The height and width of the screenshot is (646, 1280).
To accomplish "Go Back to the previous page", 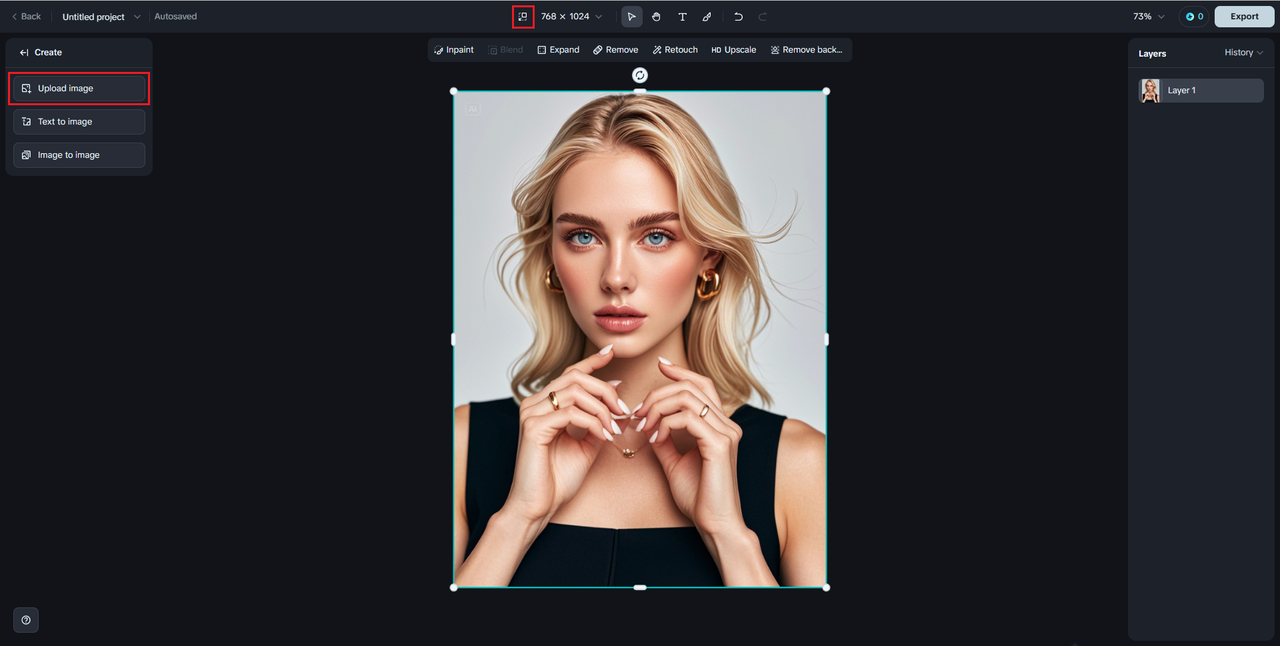I will click(26, 17).
